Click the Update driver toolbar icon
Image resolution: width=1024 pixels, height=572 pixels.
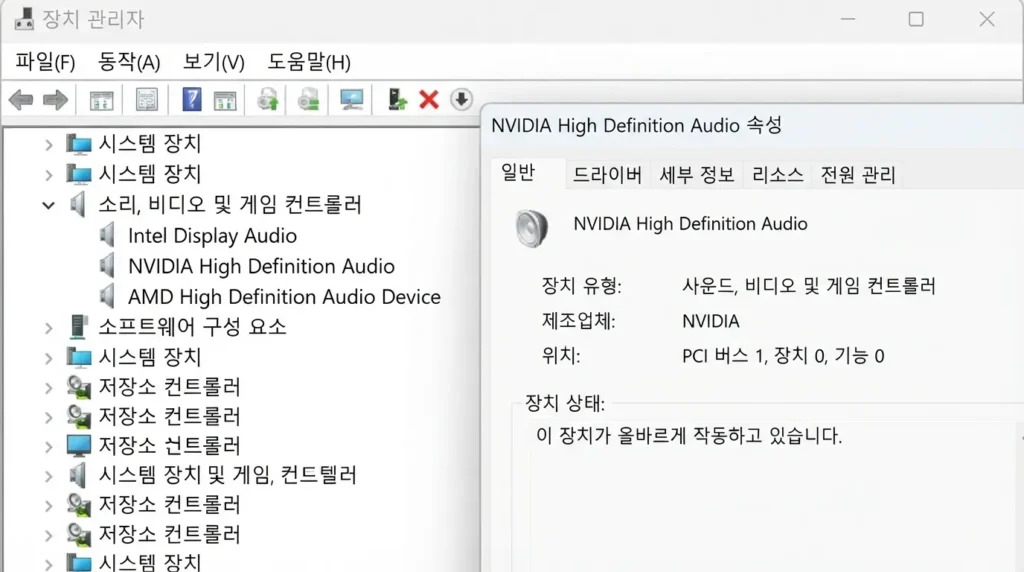(x=268, y=100)
